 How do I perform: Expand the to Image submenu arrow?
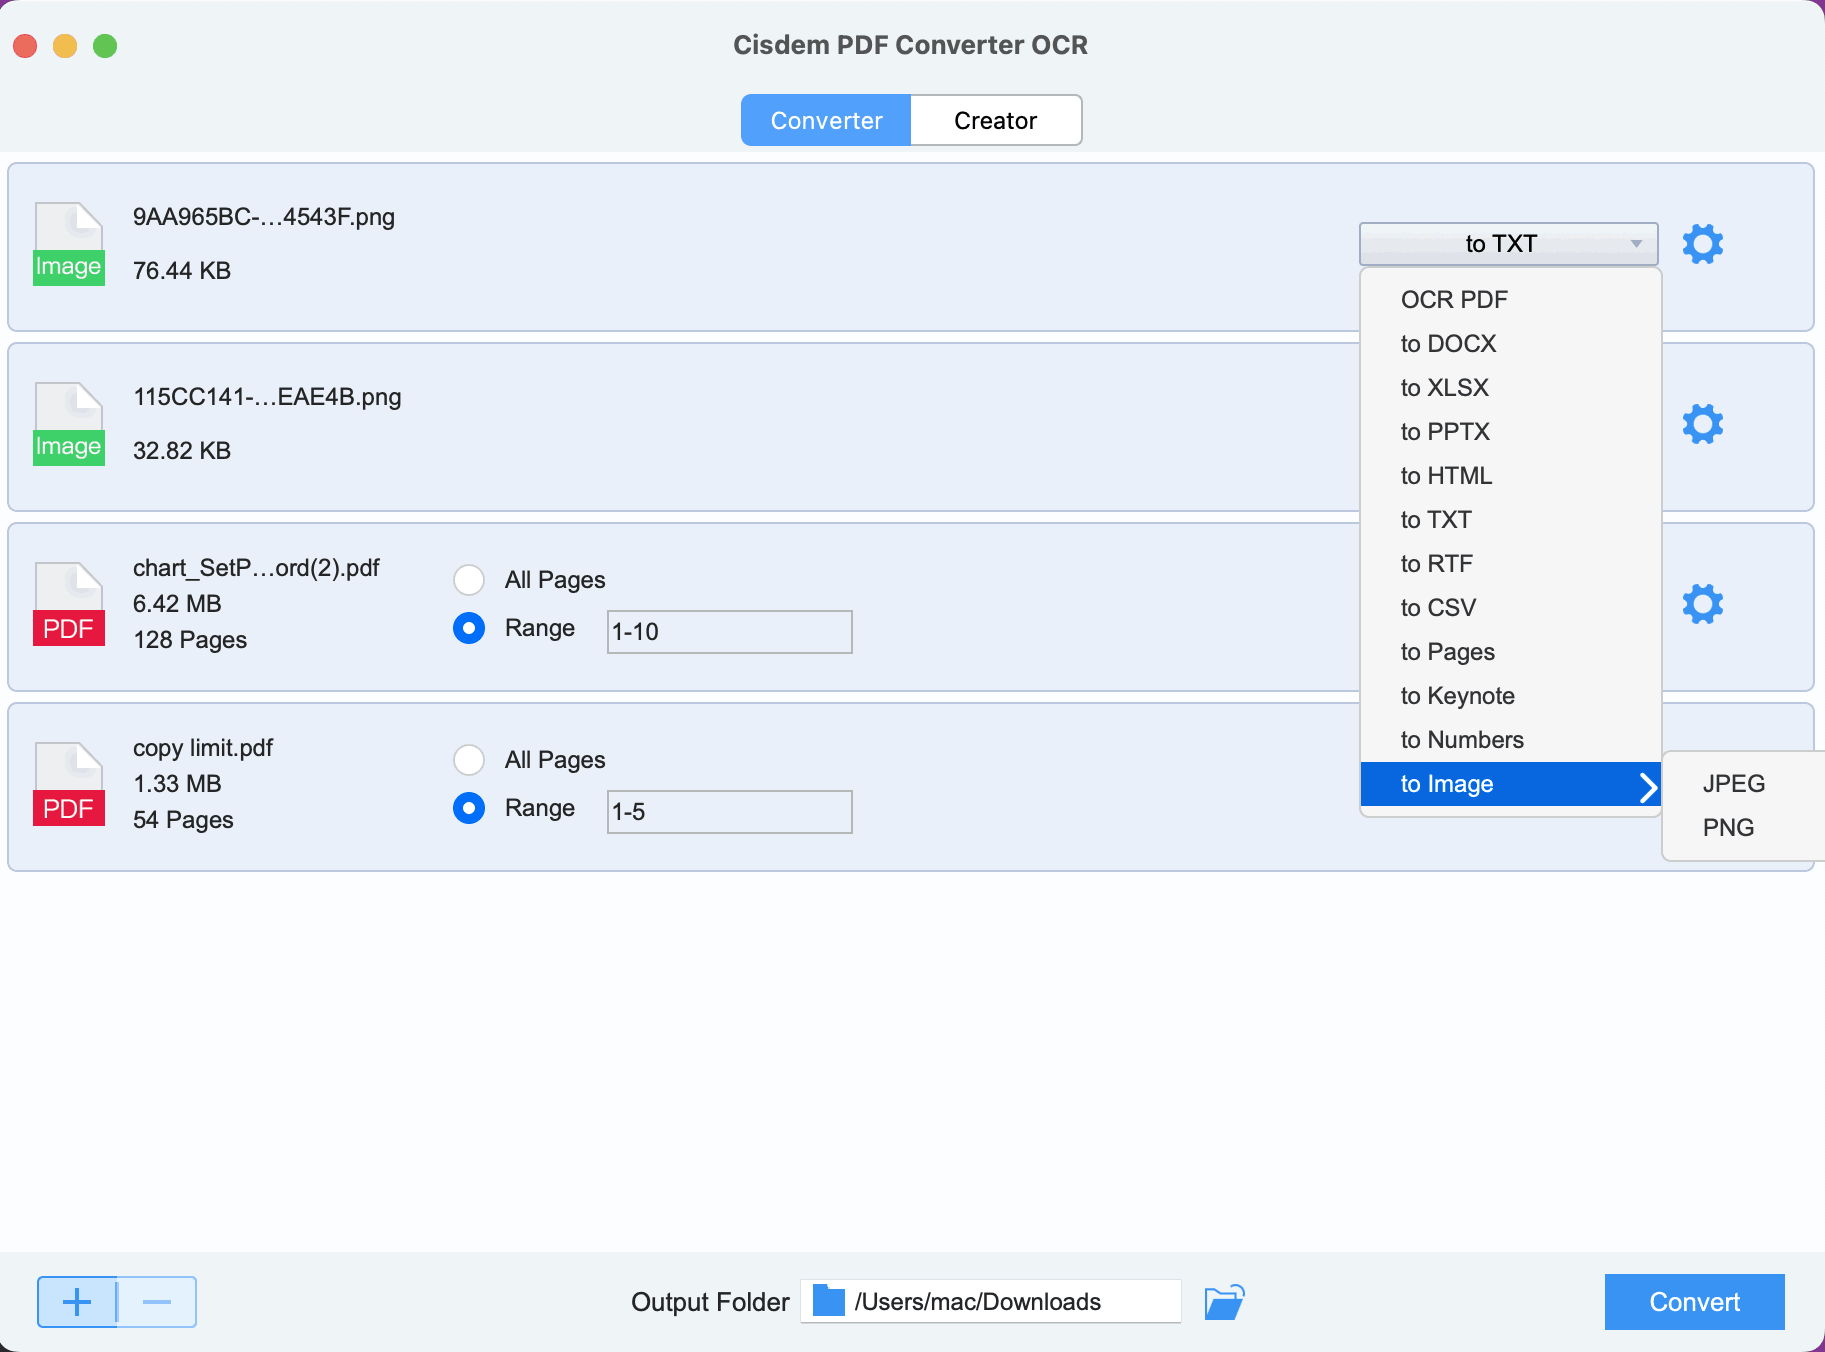point(1648,787)
